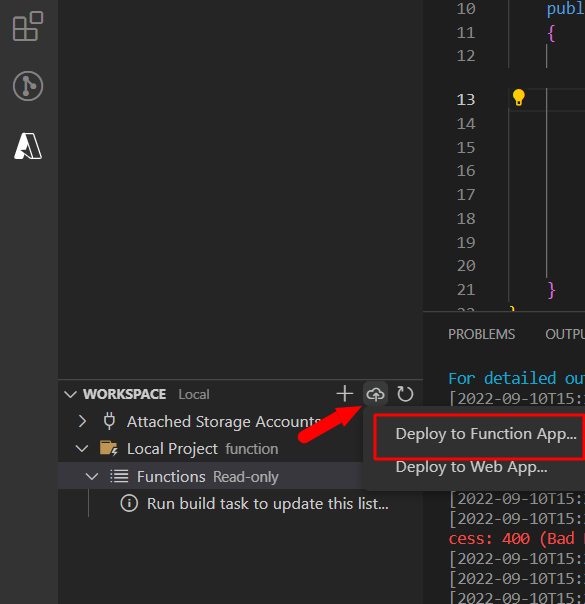Viewport: 585px width, 604px height.
Task: Click the WORKSPACE section title
Action: (124, 394)
